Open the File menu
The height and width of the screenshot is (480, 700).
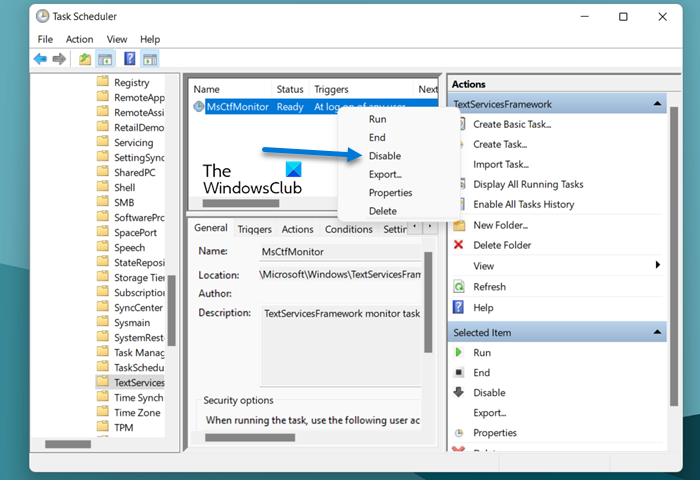(45, 39)
